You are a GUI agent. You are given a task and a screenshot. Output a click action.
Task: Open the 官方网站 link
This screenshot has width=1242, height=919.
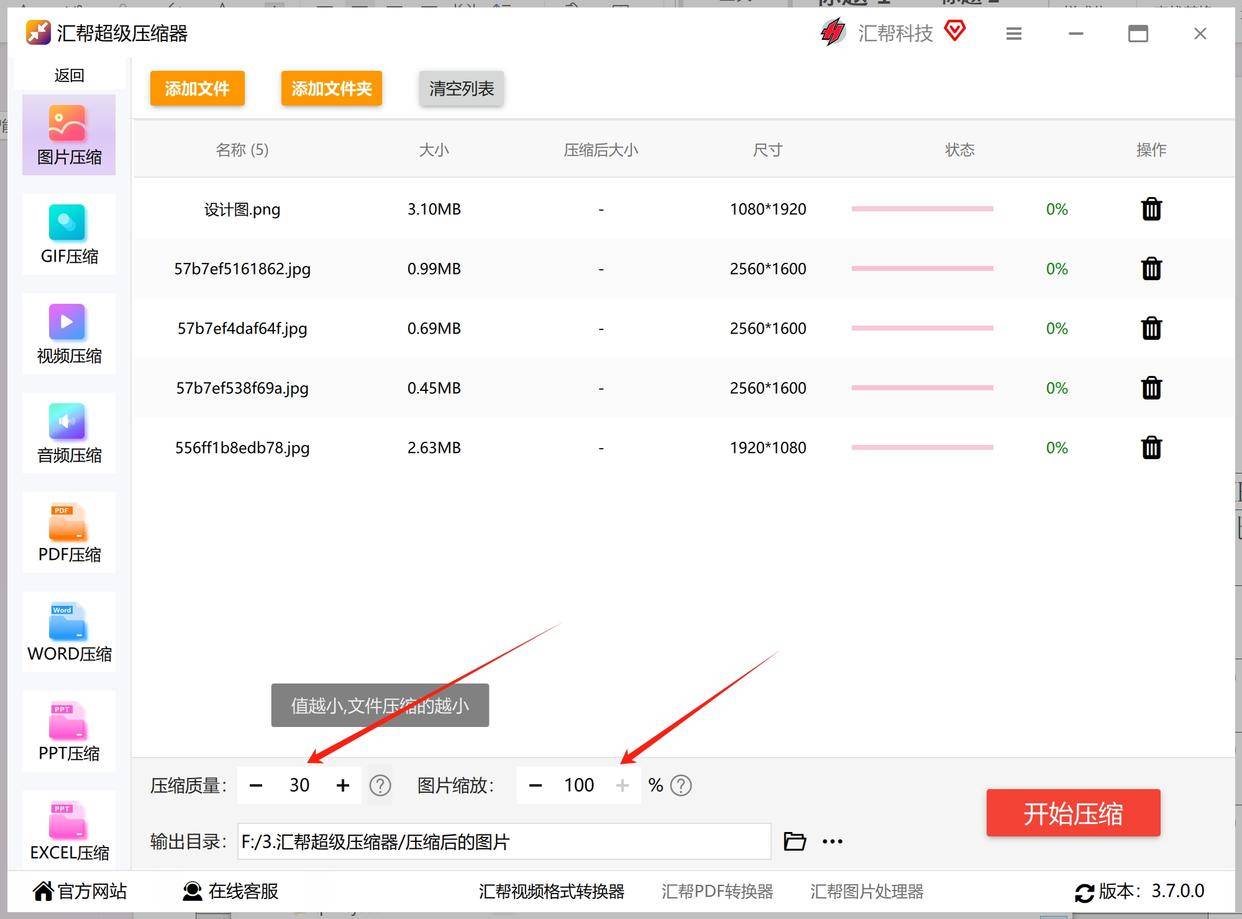click(80, 891)
